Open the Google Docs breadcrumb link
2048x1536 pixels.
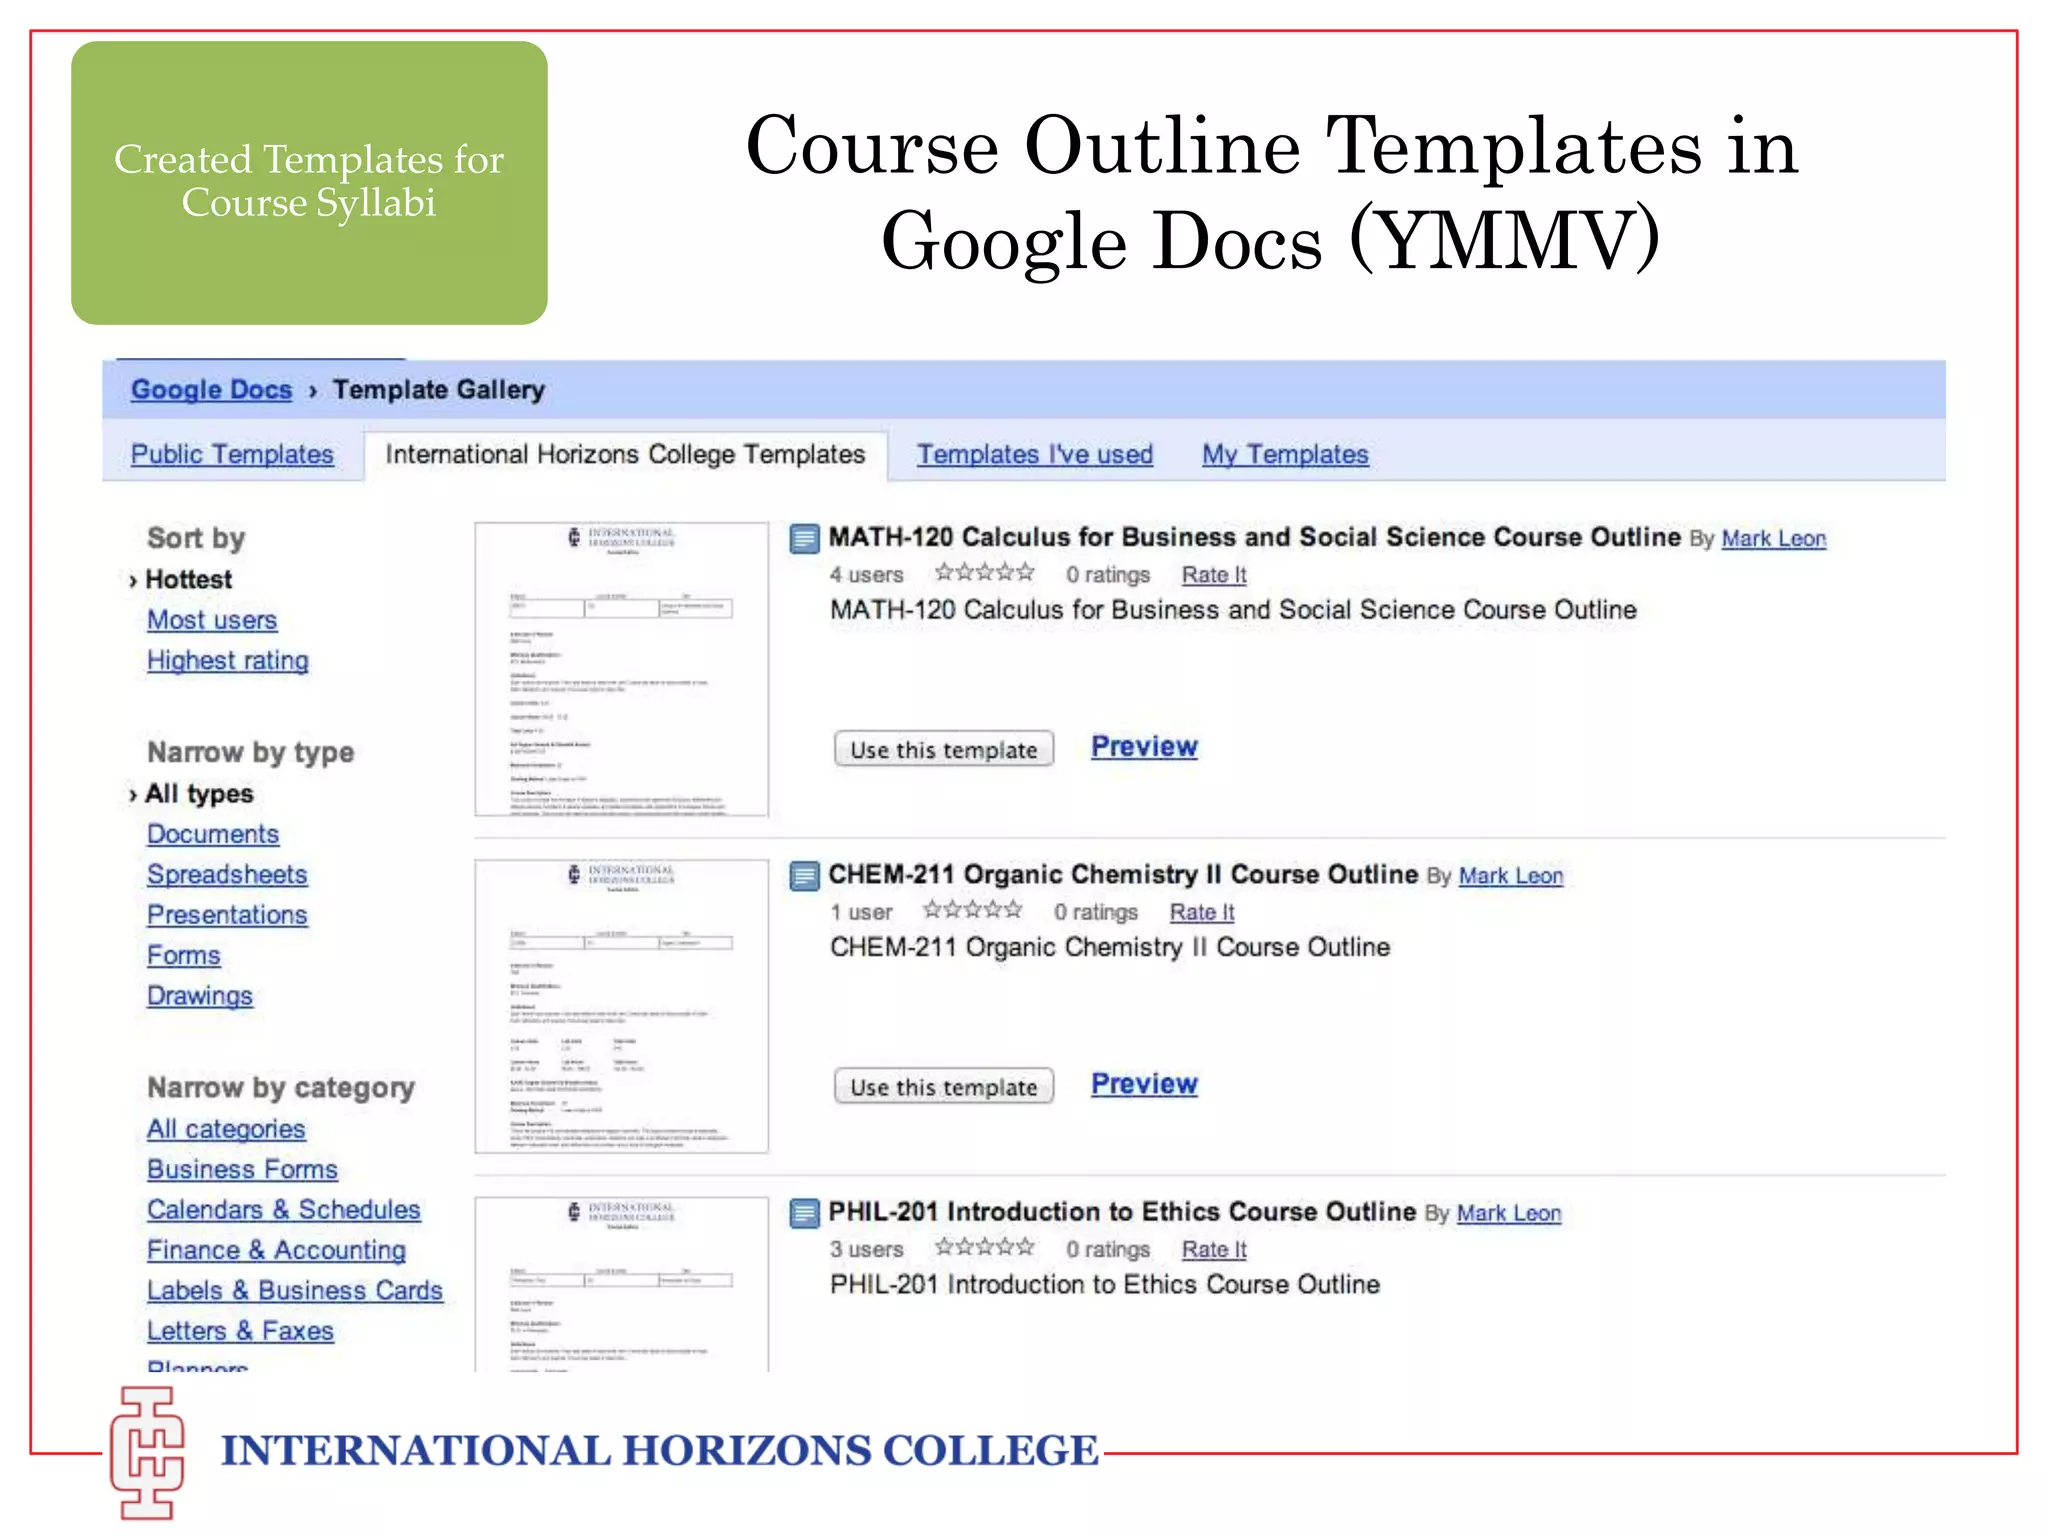click(211, 390)
